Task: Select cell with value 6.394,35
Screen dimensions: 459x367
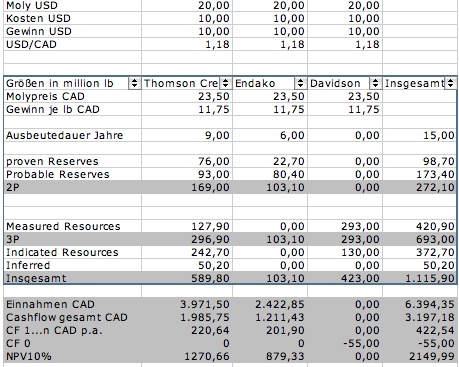Action: point(419,304)
